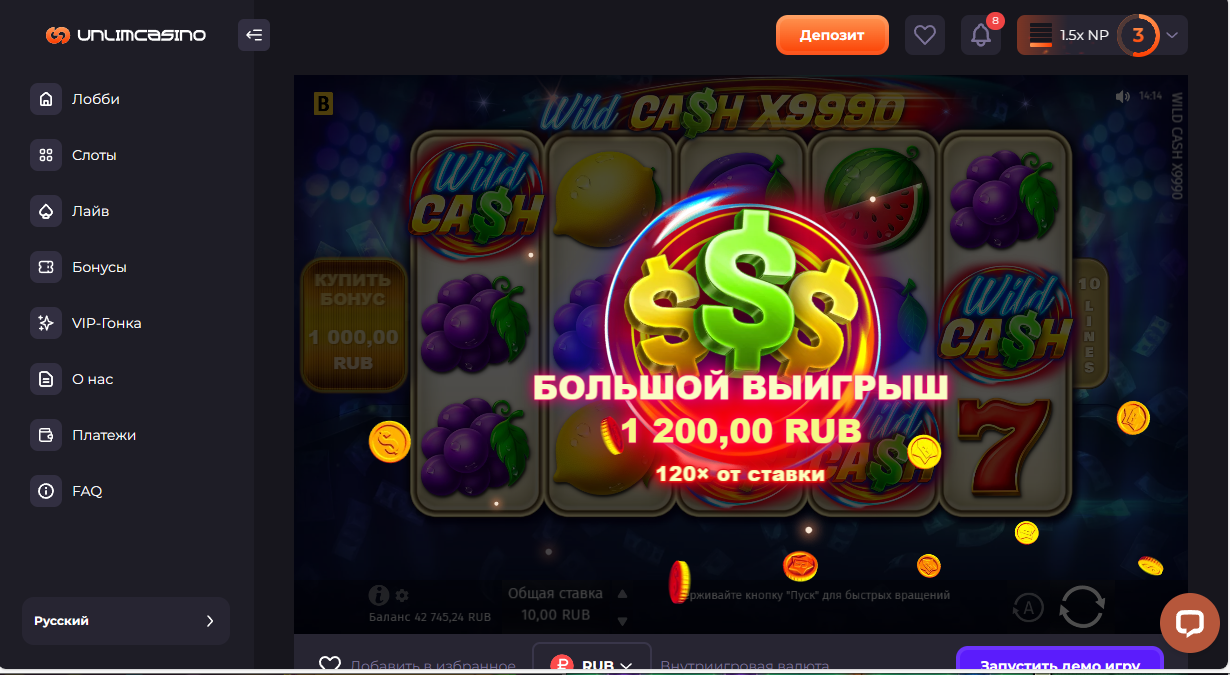Click the game info icon near balance

(x=378, y=595)
